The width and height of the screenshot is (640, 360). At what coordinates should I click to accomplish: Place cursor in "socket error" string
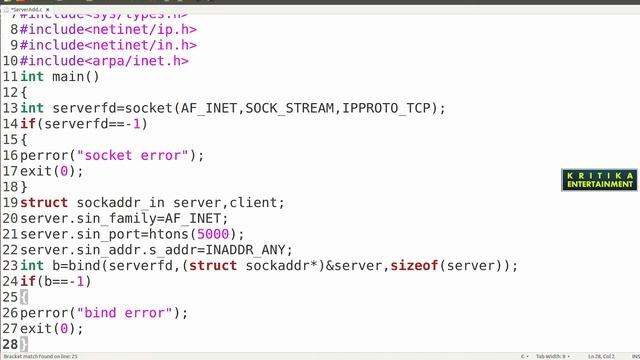pyautogui.click(x=133, y=156)
